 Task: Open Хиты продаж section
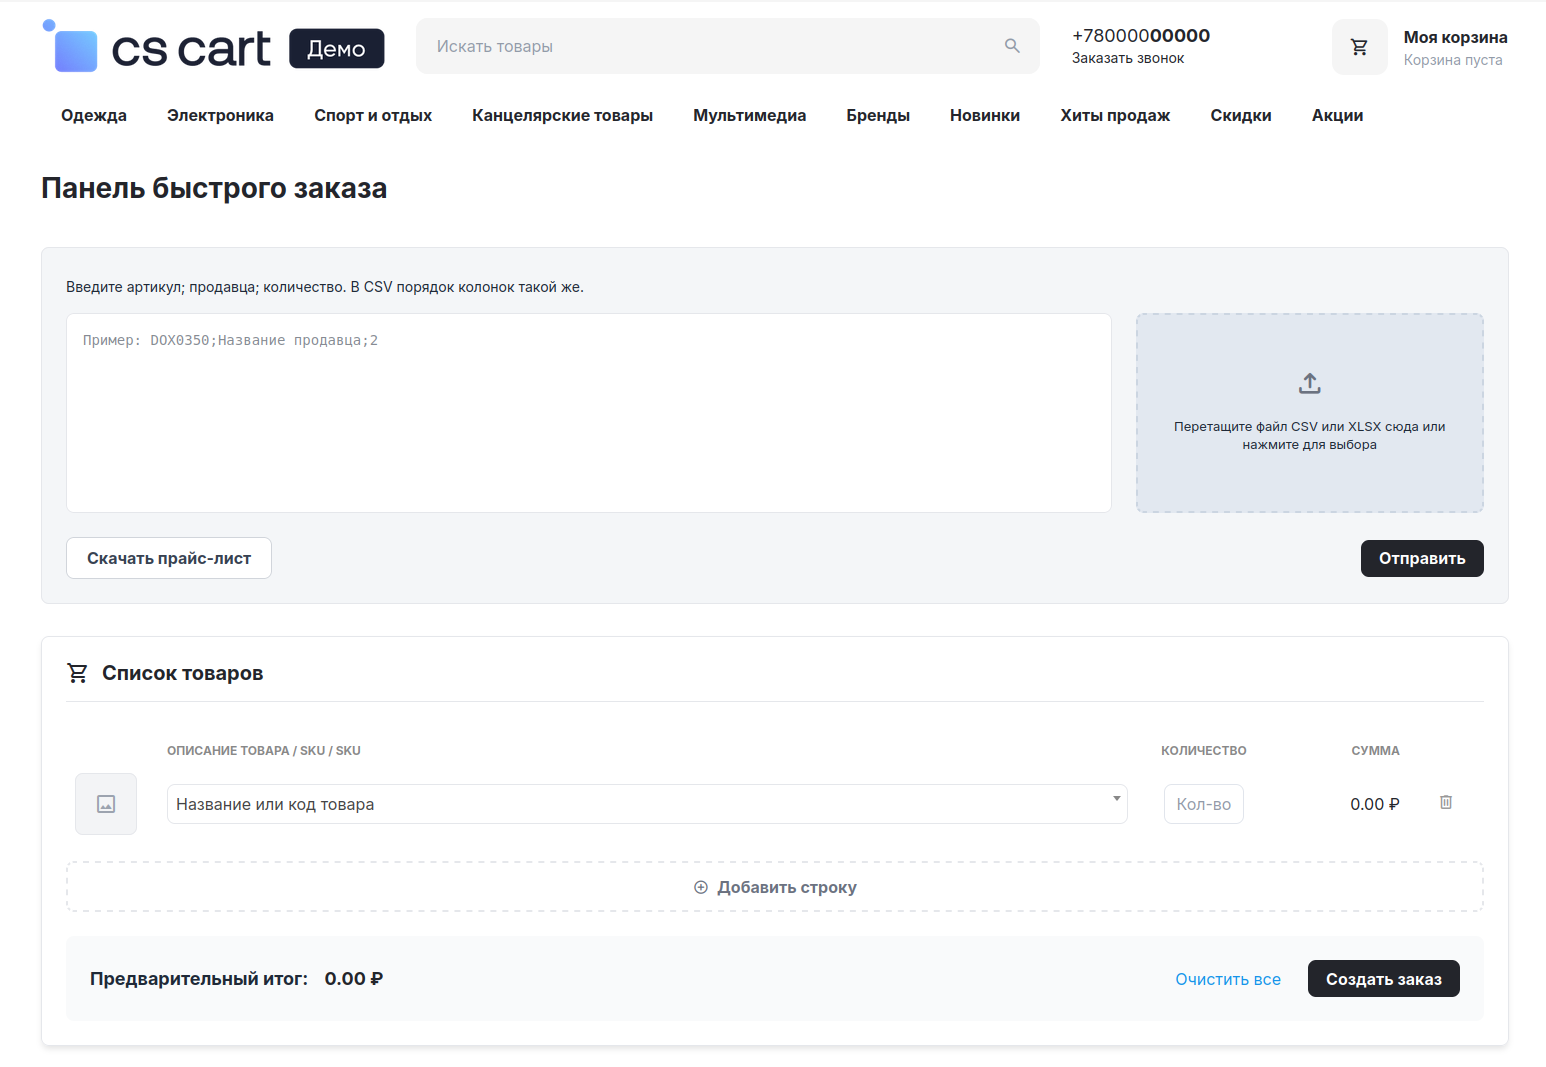click(1115, 115)
